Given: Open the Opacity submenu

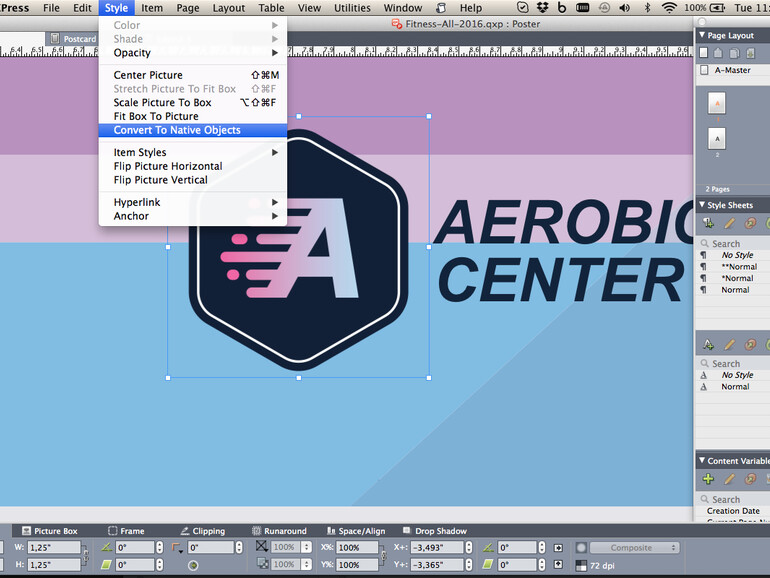Looking at the screenshot, I should [192, 53].
